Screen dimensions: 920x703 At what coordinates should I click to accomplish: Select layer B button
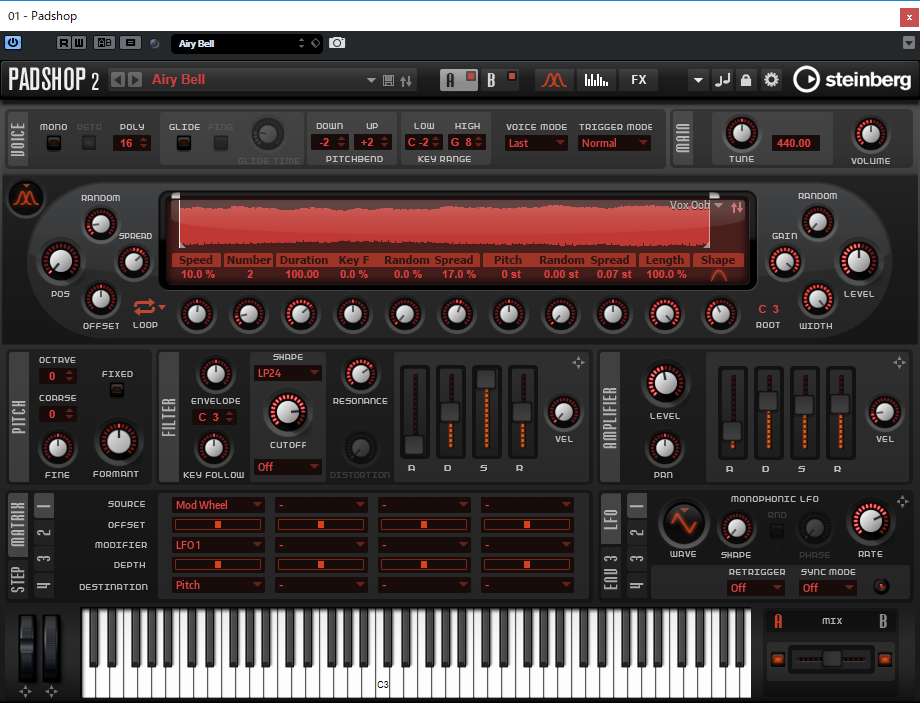492,80
